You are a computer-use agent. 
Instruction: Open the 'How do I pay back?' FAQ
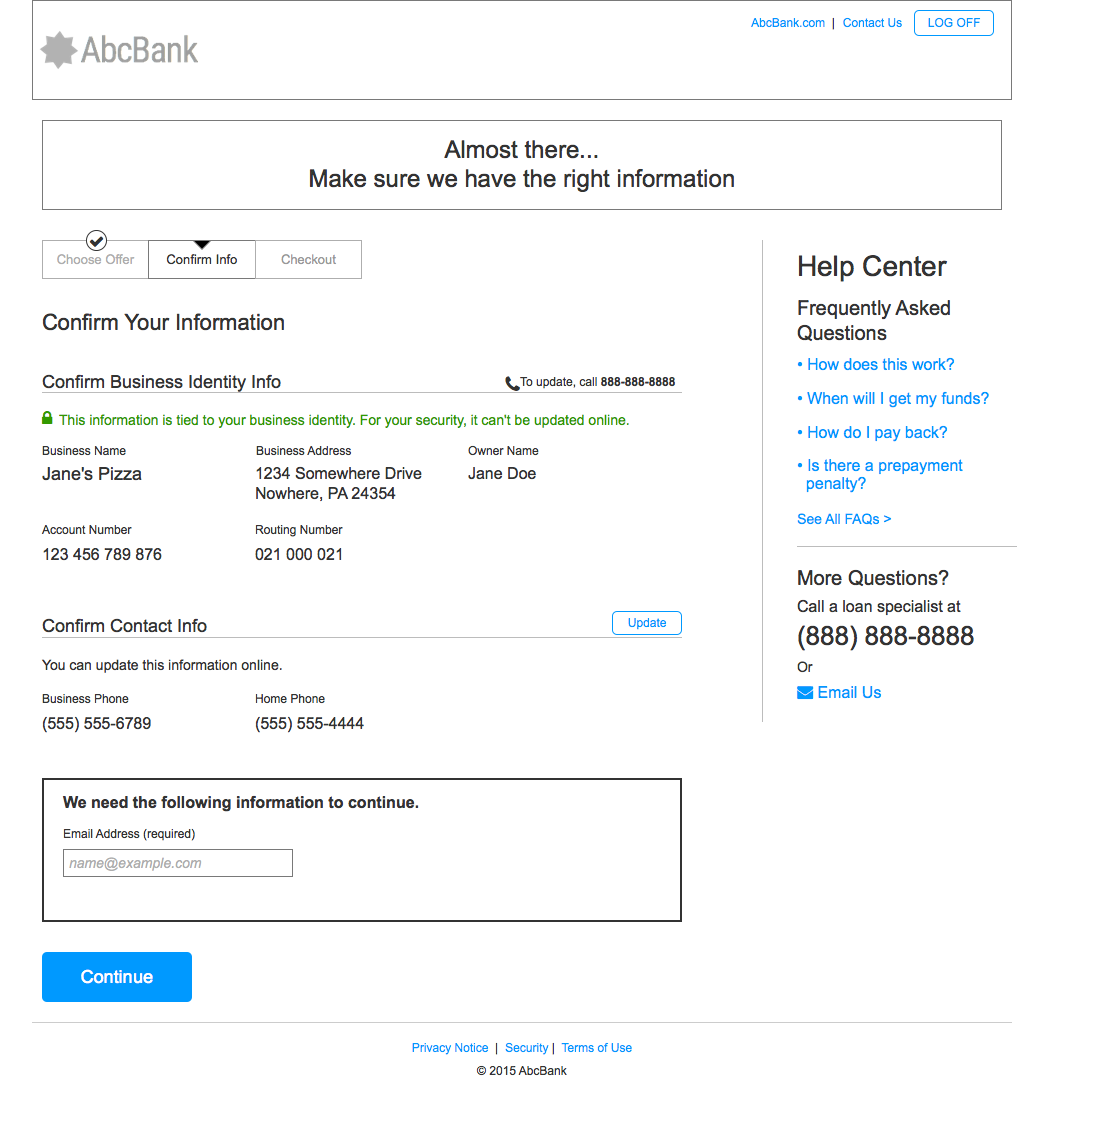(x=877, y=433)
